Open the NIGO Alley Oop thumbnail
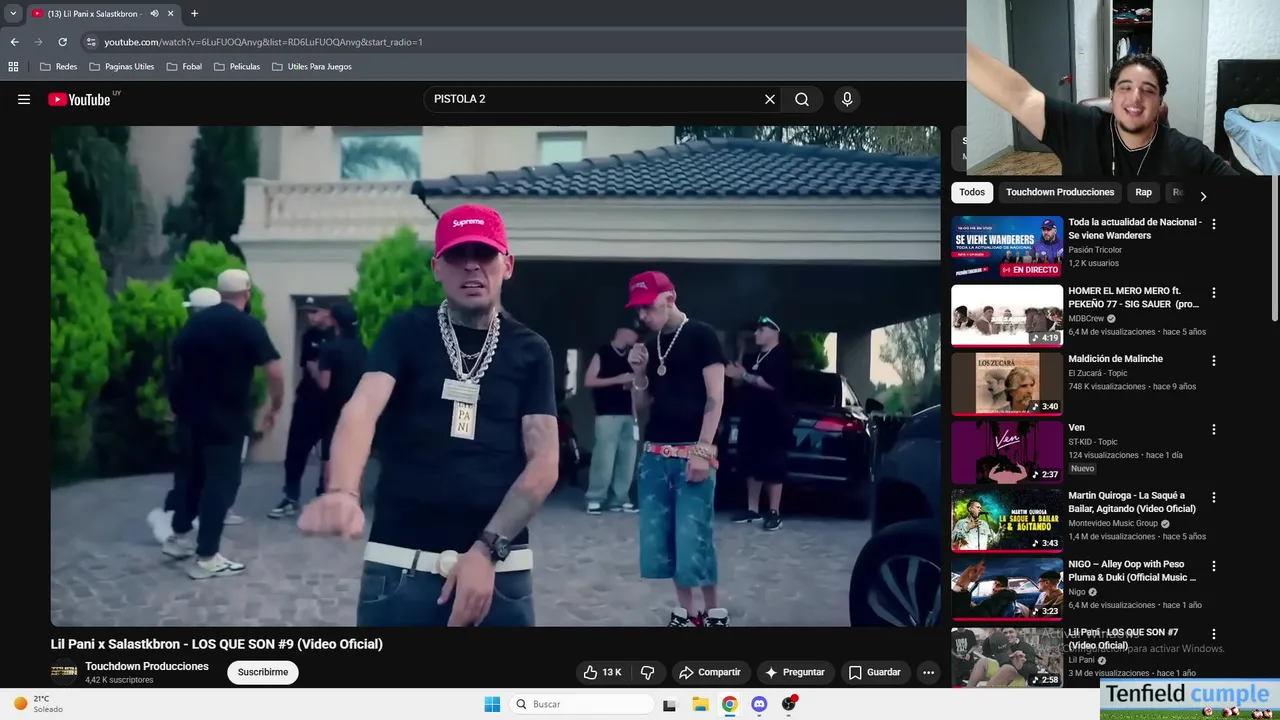Viewport: 1280px width, 720px height. coord(1007,588)
